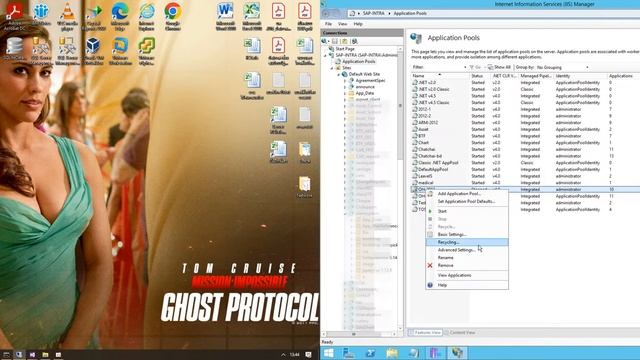Launch Google Chrome from the desktop
The image size is (640, 360).
point(173,16)
